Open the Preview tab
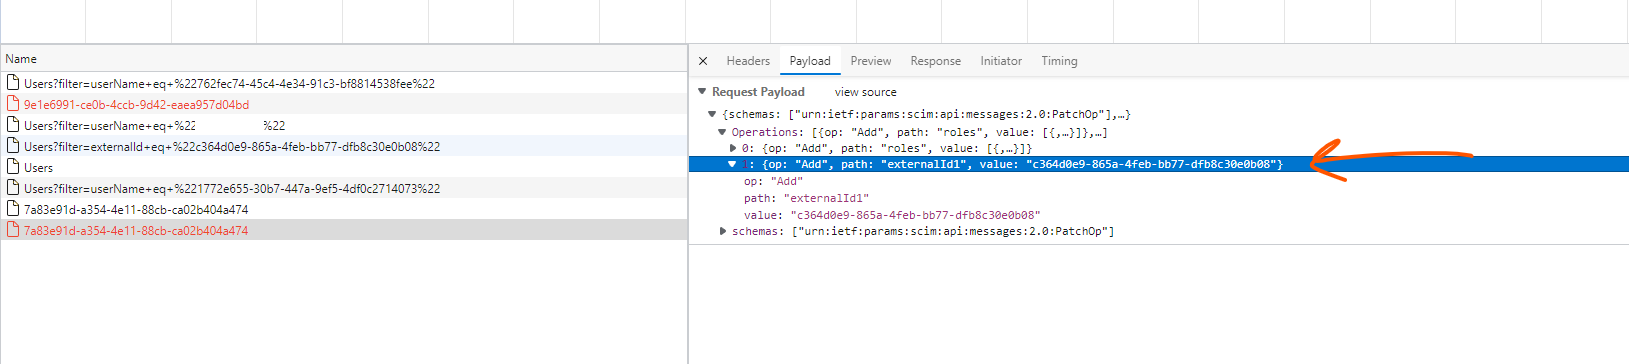This screenshot has width=1629, height=364. coord(871,61)
